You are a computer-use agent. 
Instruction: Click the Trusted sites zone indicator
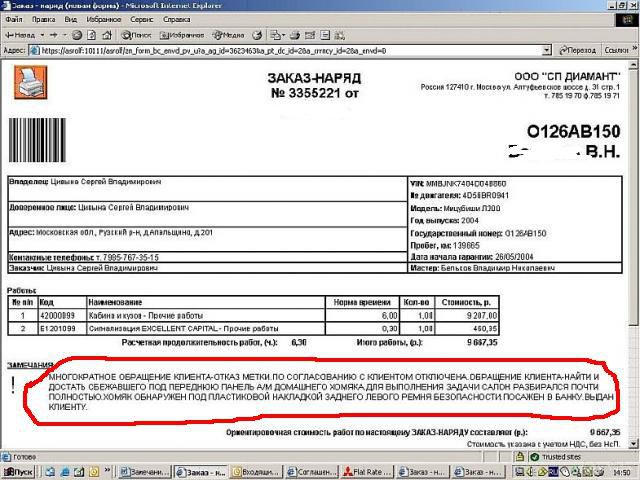[x=556, y=457]
